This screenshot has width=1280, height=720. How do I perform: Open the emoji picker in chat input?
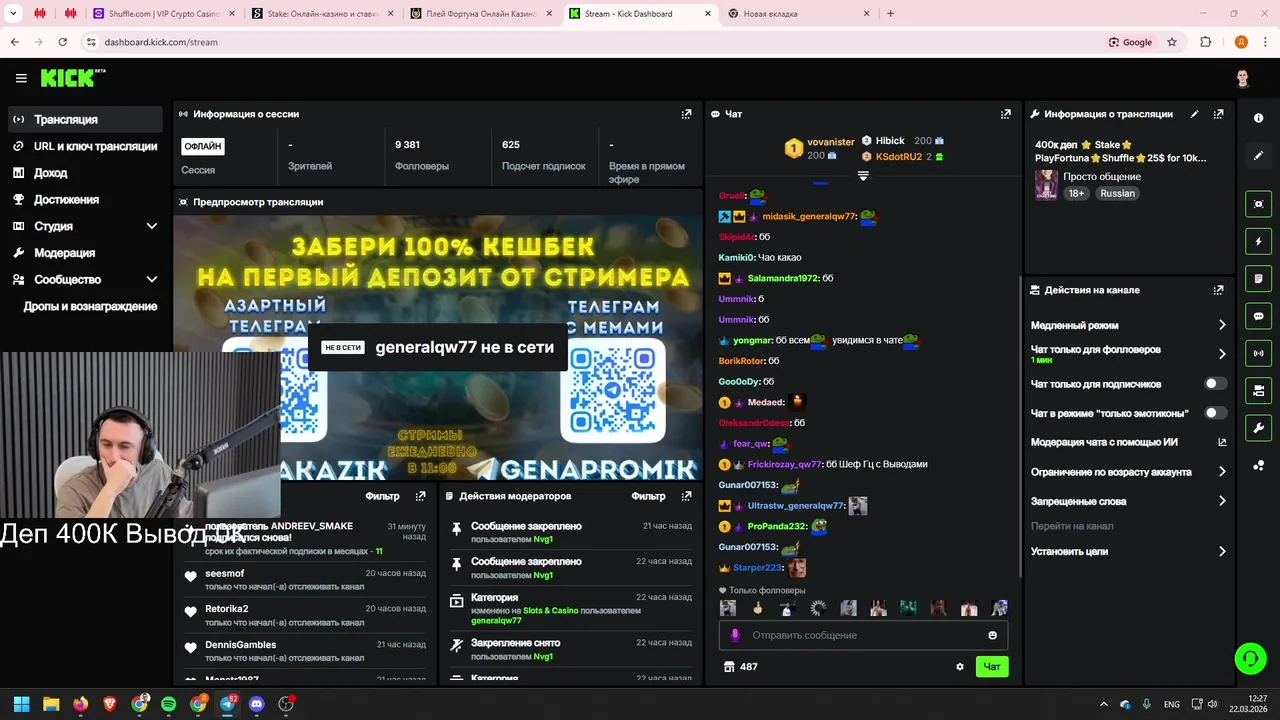coord(992,635)
